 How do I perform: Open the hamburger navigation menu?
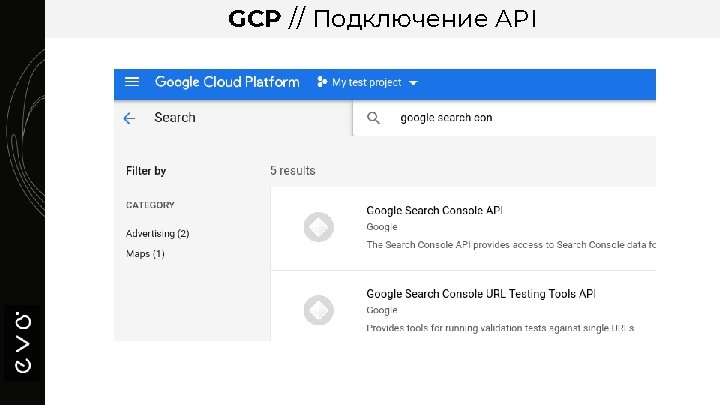pos(132,82)
